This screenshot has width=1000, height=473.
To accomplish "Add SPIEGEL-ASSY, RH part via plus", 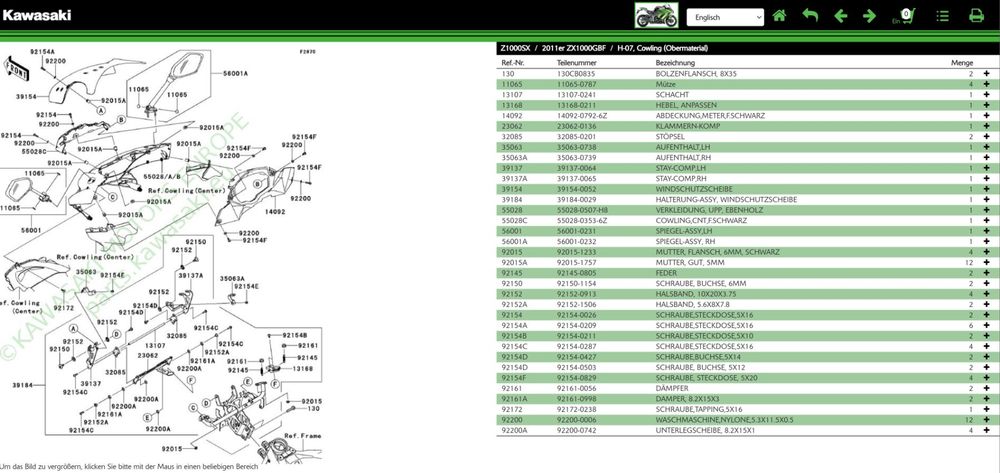I will coord(987,242).
